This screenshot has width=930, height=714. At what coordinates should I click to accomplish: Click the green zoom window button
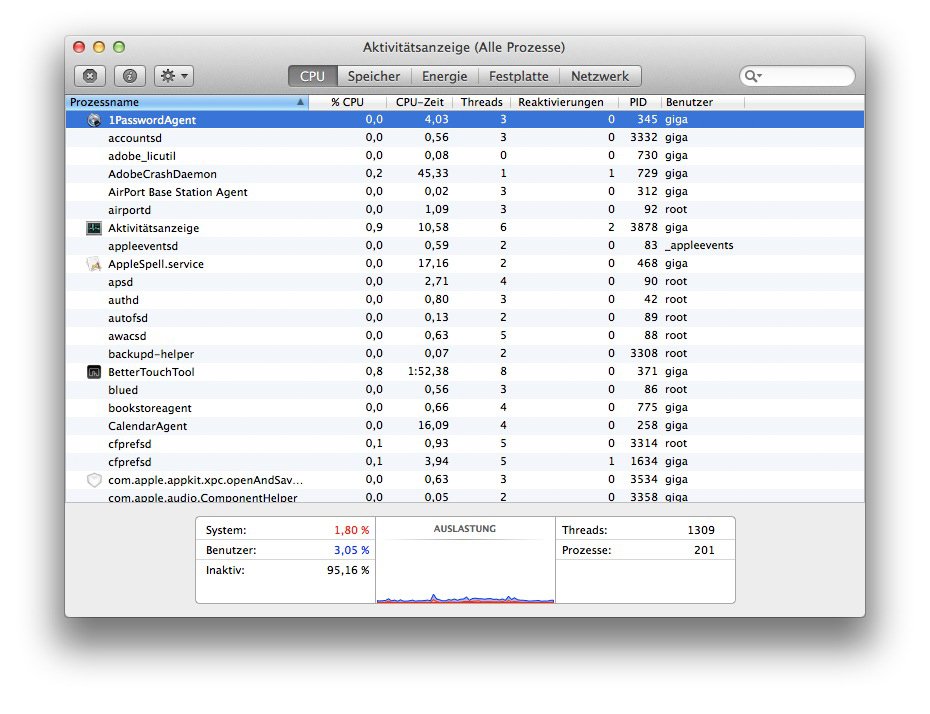(119, 47)
